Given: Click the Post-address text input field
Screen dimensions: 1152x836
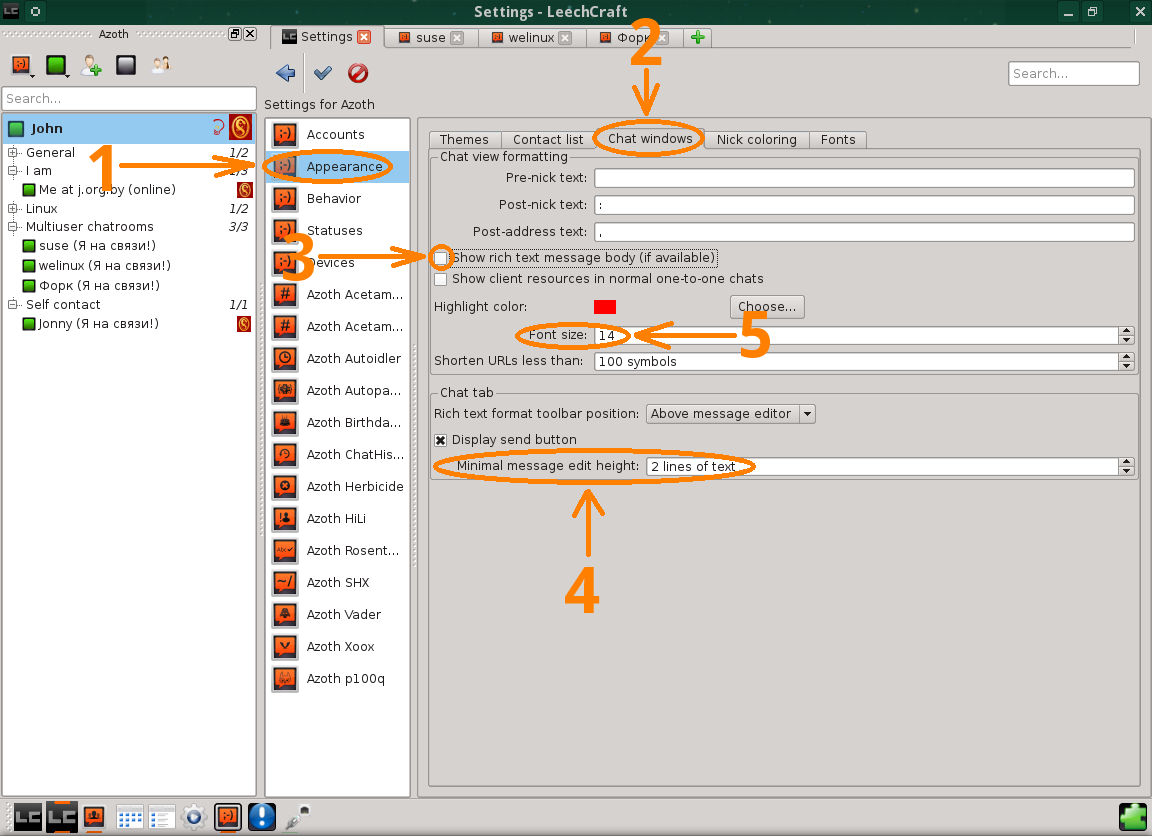Looking at the screenshot, I should pyautogui.click(x=864, y=232).
